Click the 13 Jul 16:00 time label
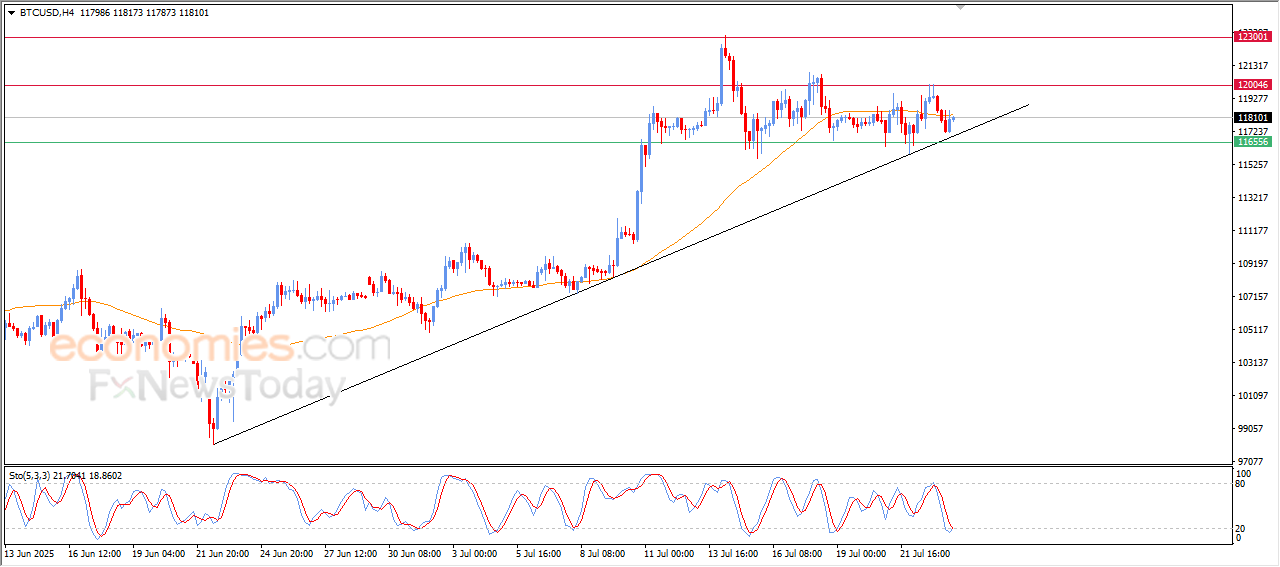The height and width of the screenshot is (567, 1280). [734, 552]
